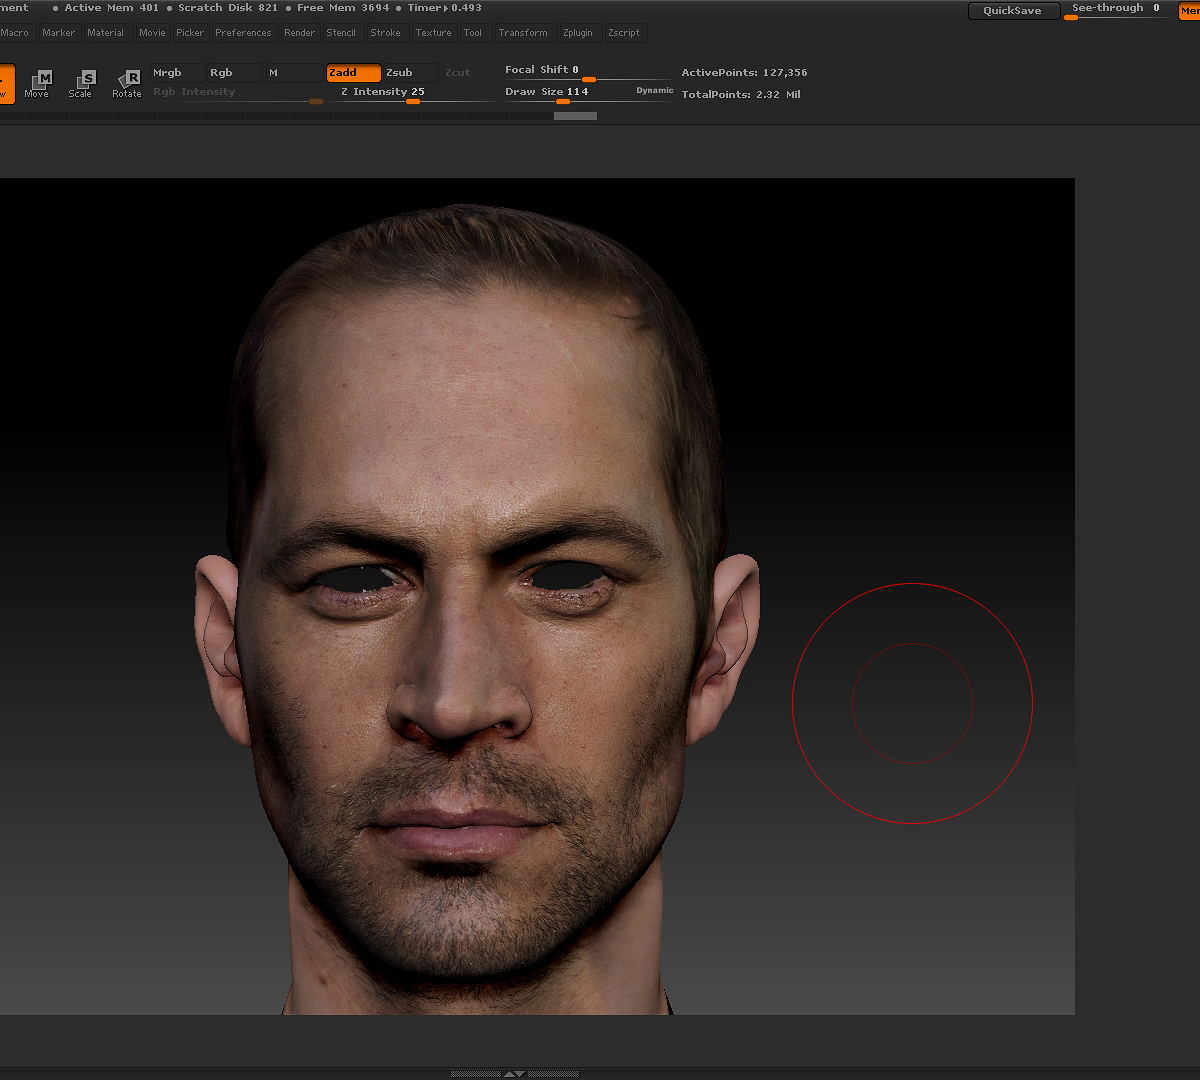
Task: Click the 3D head model in the canvas
Action: click(x=478, y=610)
